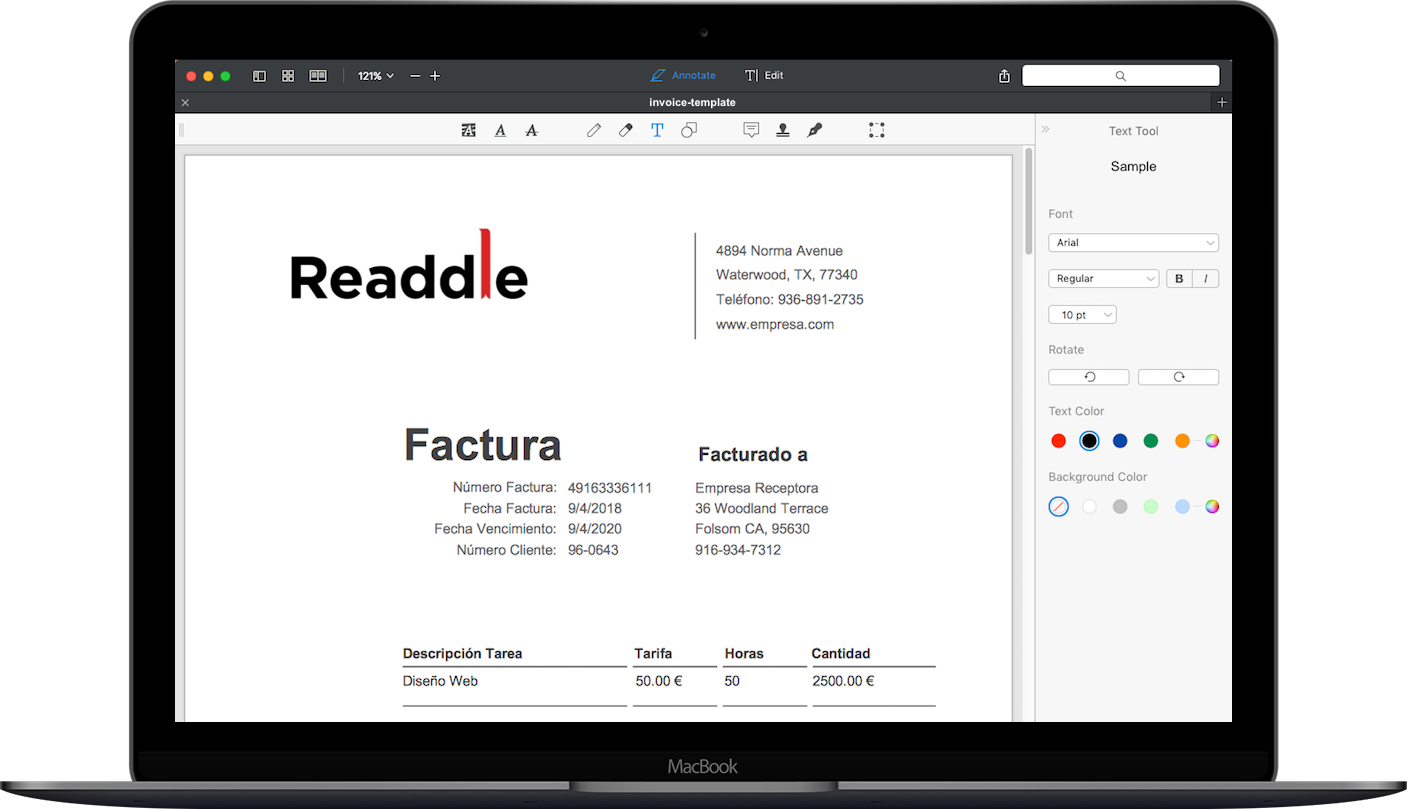Toggle bold text style

pos(1179,279)
